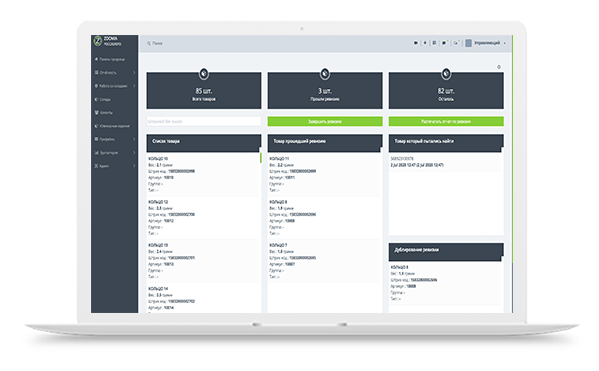This screenshot has height=371, width=599.
Task: Click the Распечатать отчёт по ревизии button
Action: [x=446, y=122]
